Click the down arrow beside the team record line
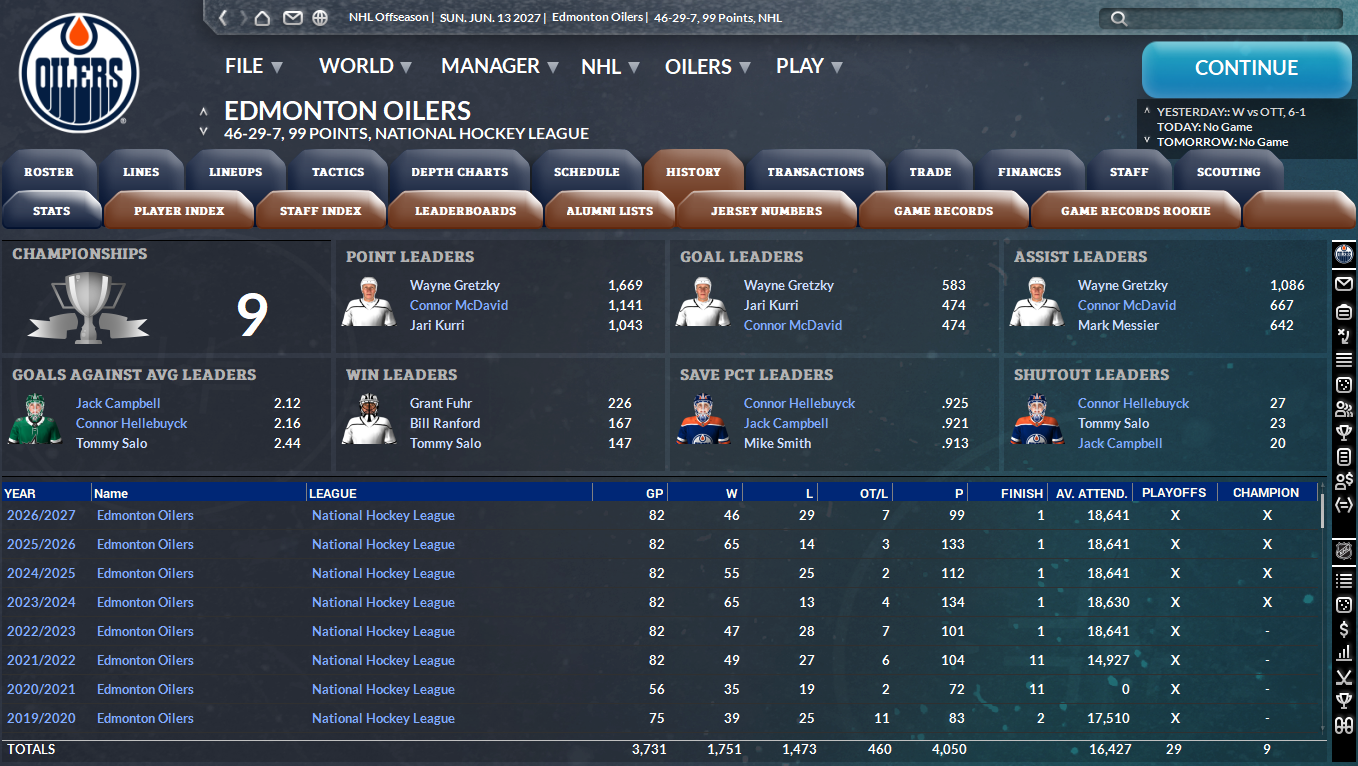The image size is (1358, 766). tap(204, 131)
